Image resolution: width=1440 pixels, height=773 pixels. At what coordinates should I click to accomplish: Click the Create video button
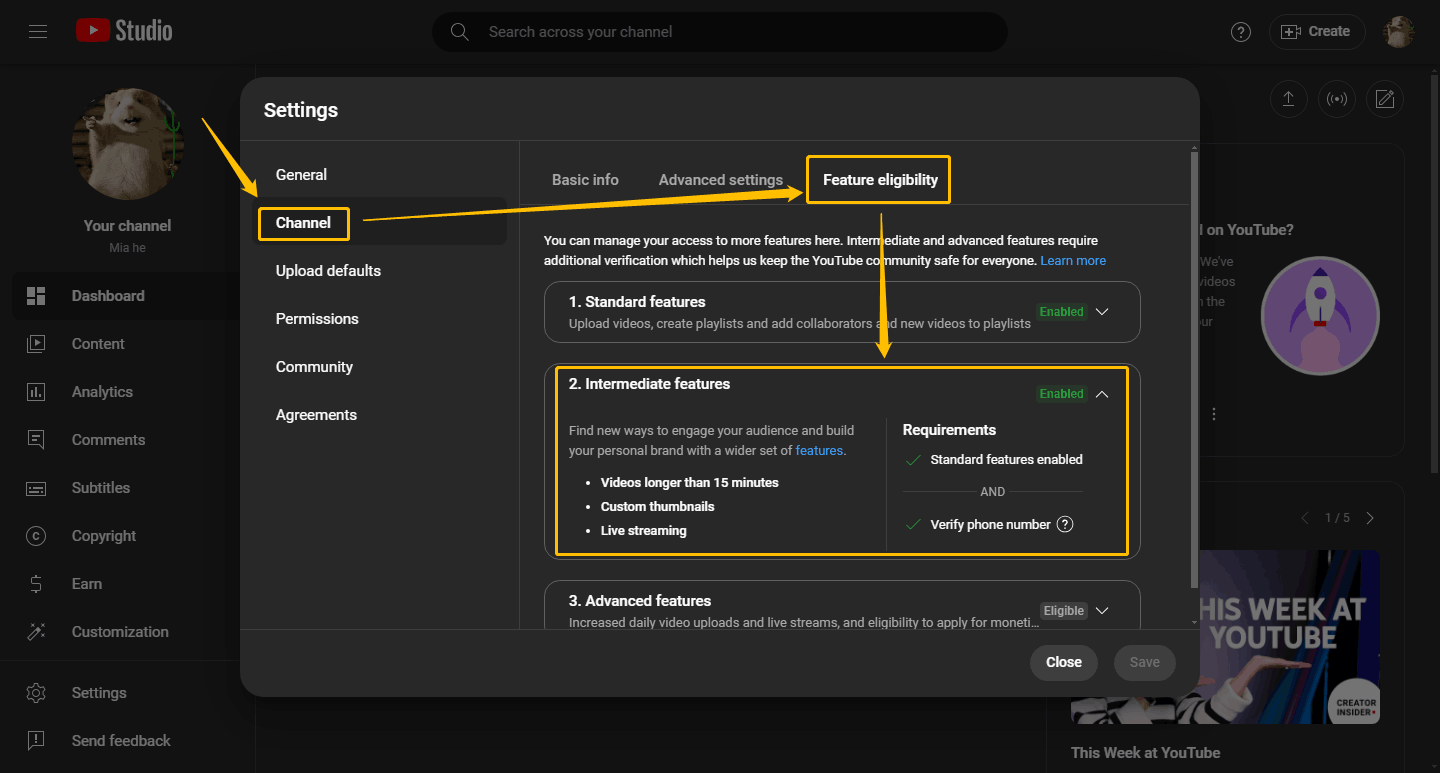click(x=1317, y=32)
